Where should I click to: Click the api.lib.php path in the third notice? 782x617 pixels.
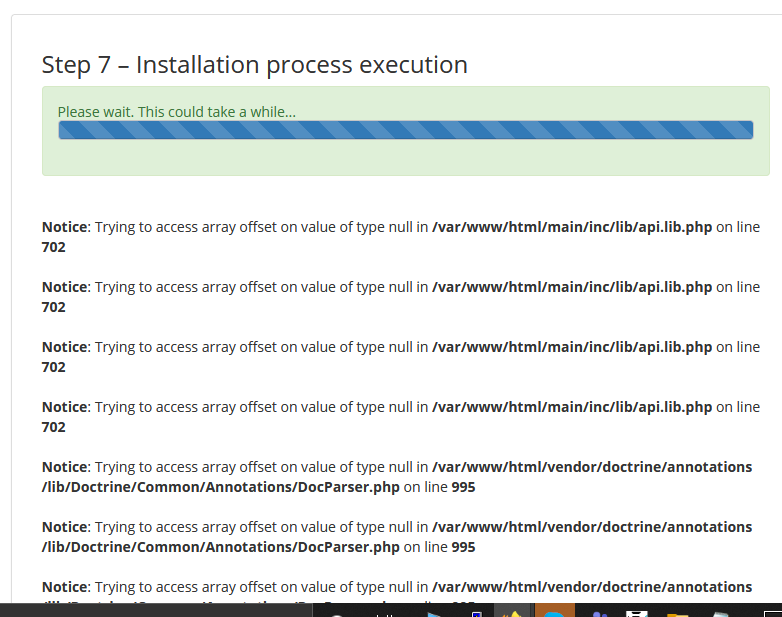point(571,347)
